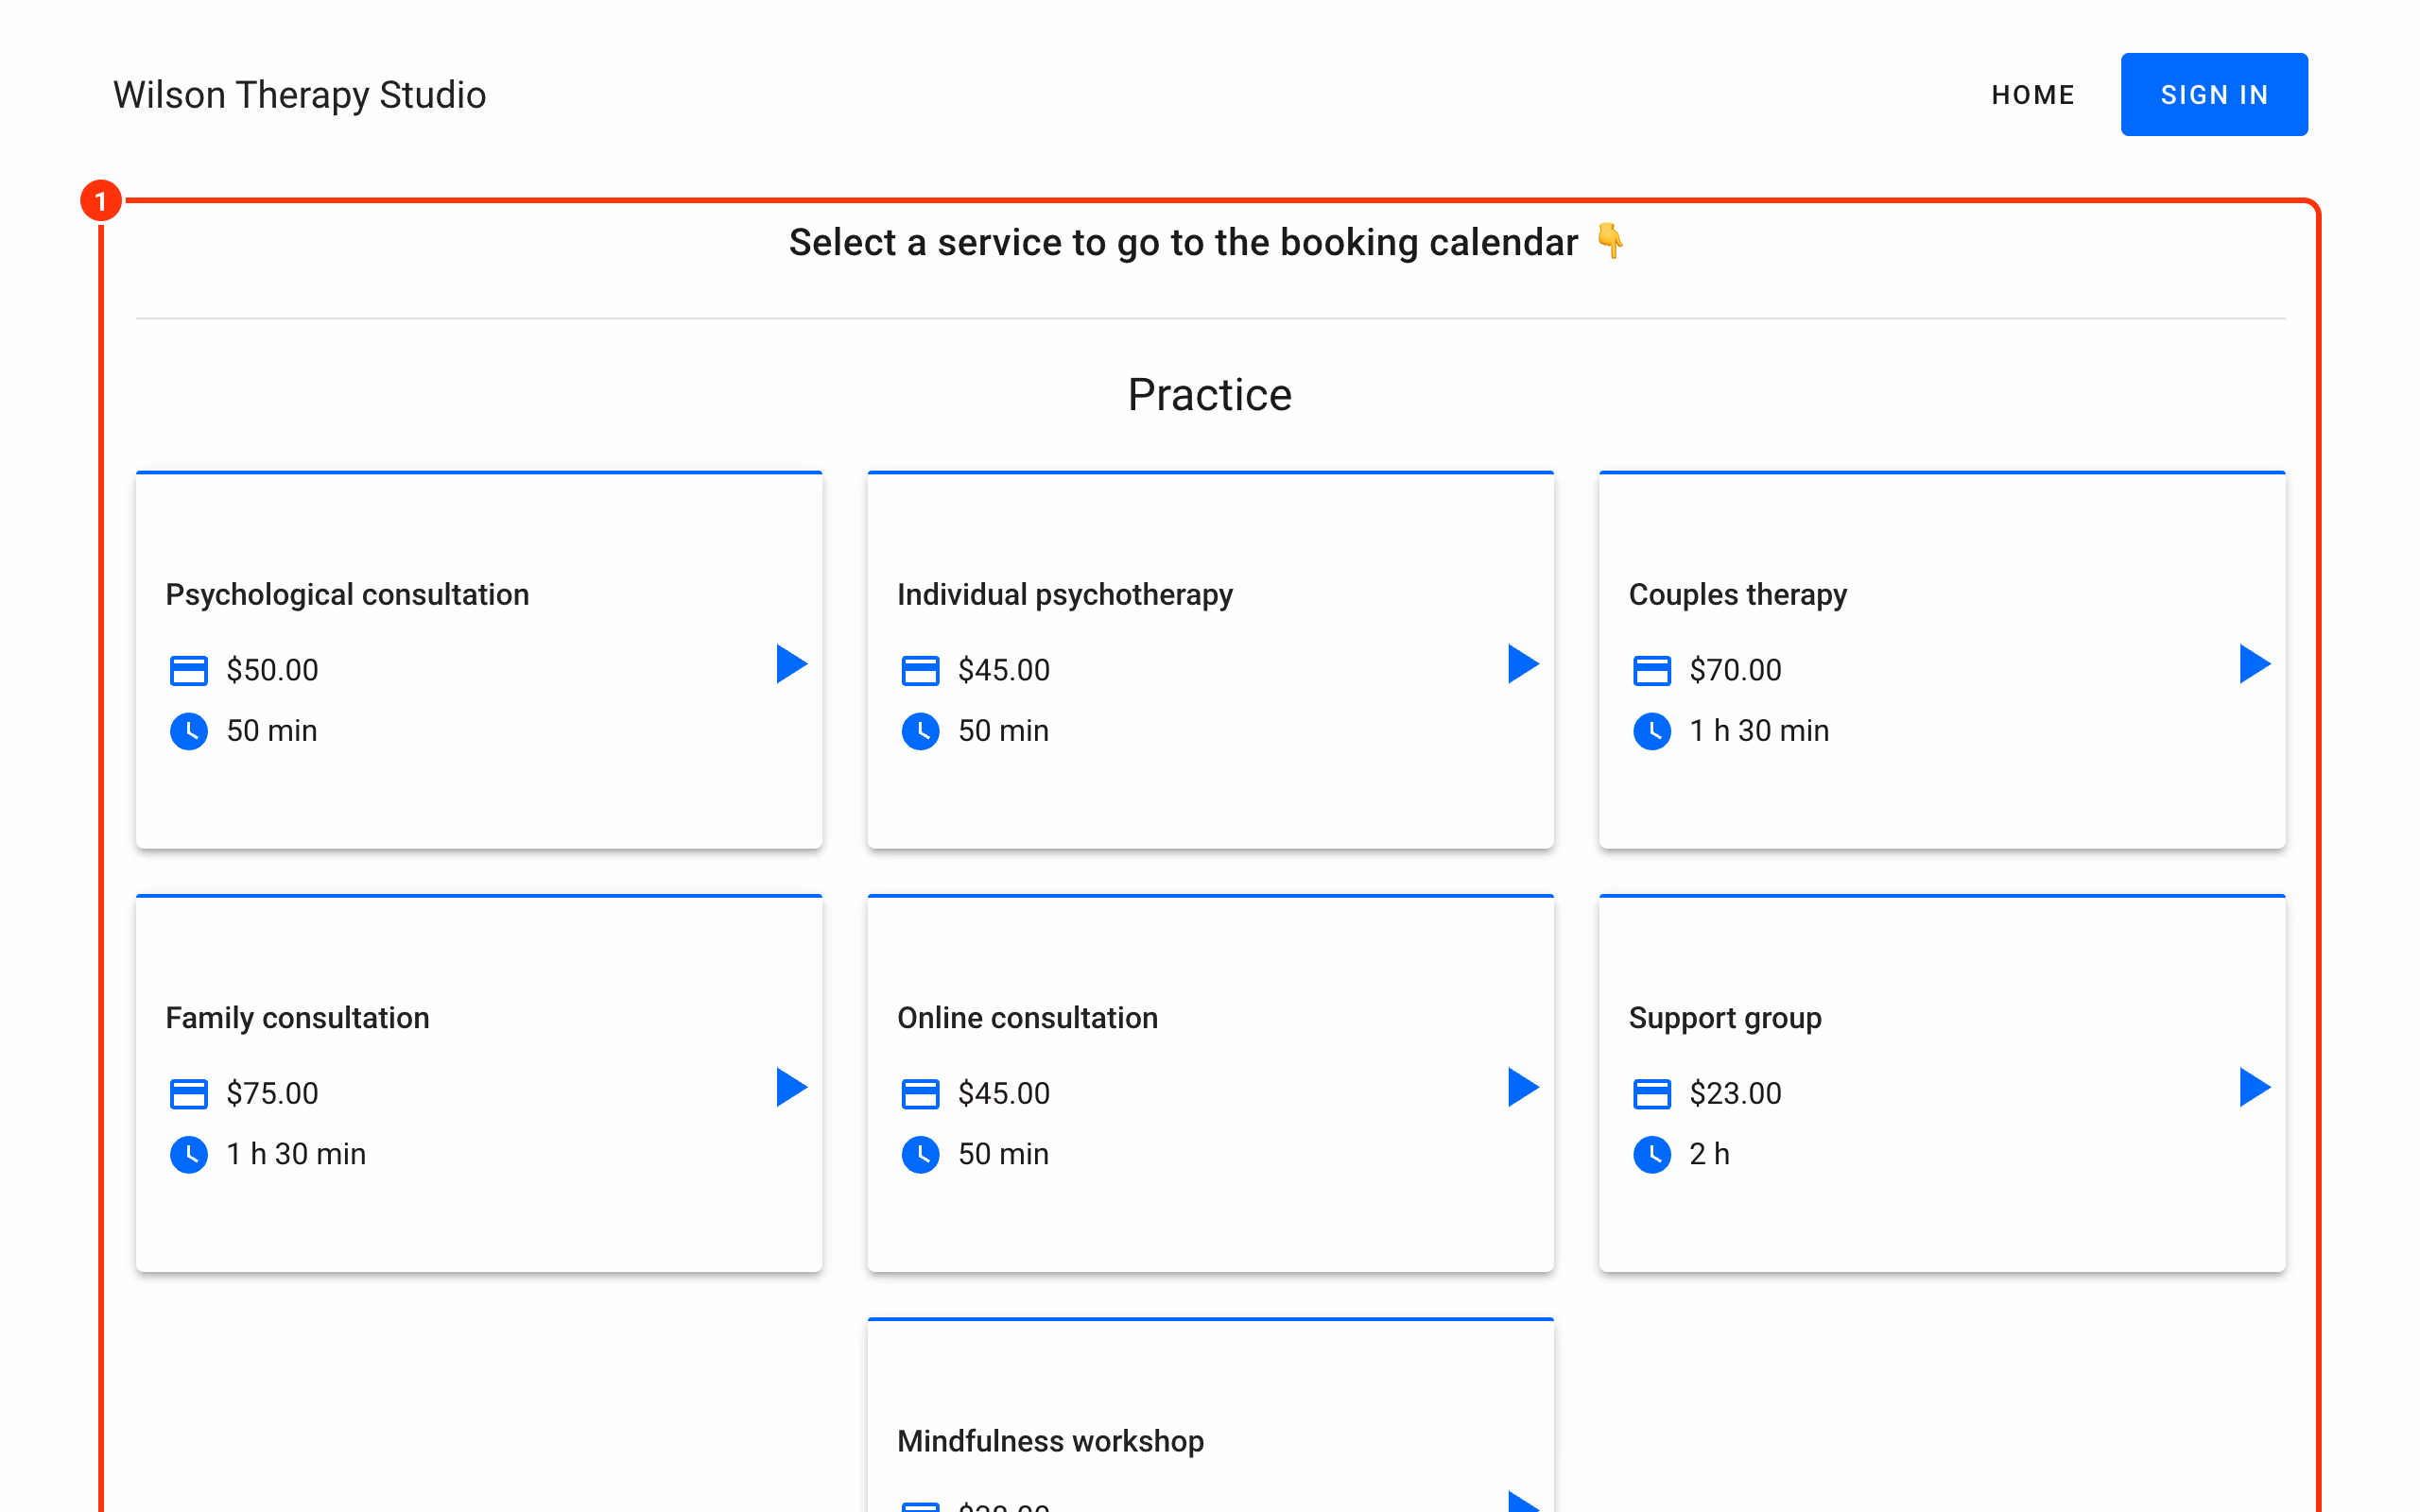Click the clock icon in Couples therapy card
The height and width of the screenshot is (1512, 2420).
1652,731
